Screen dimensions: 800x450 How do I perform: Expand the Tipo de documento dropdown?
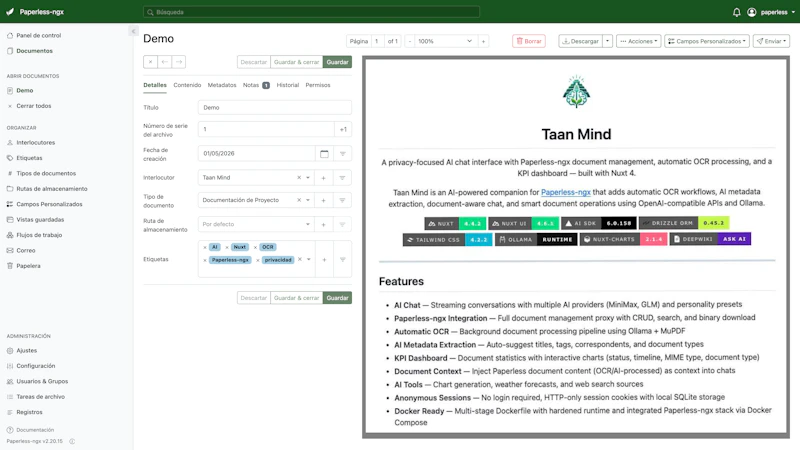point(308,200)
